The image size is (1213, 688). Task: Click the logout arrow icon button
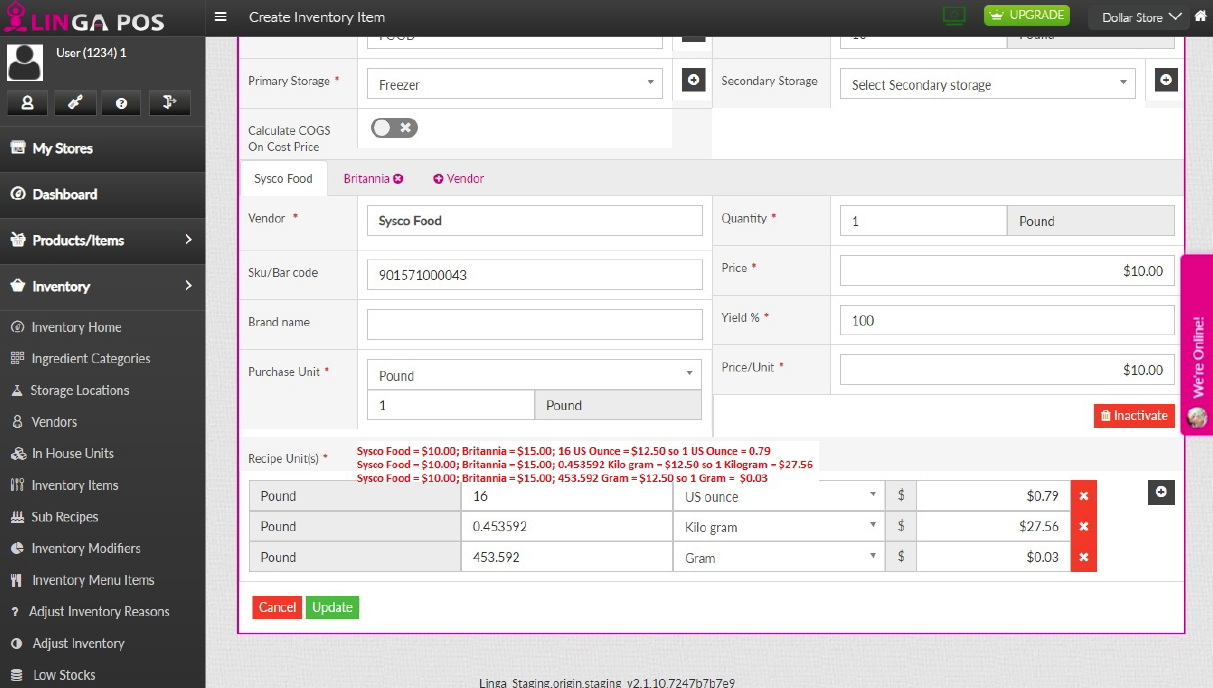[x=169, y=102]
